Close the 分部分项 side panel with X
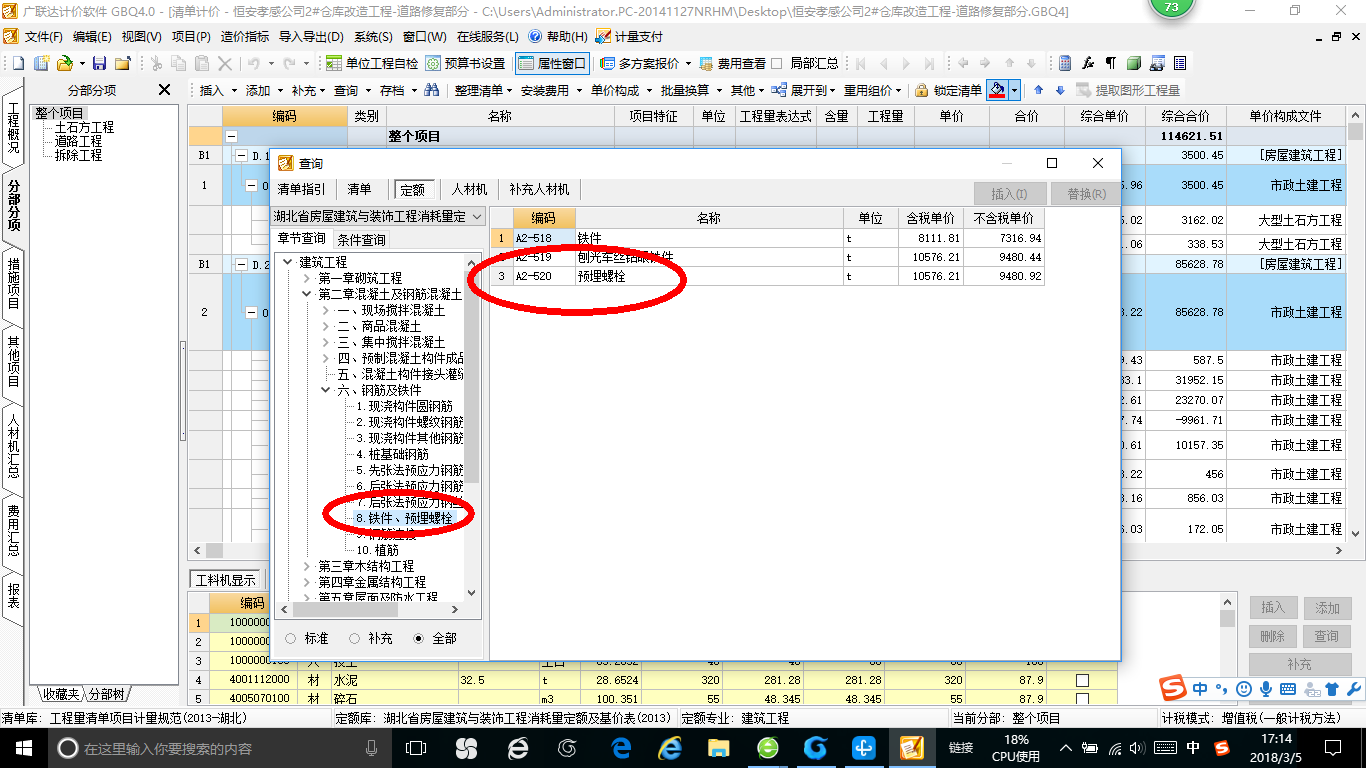 click(x=165, y=90)
